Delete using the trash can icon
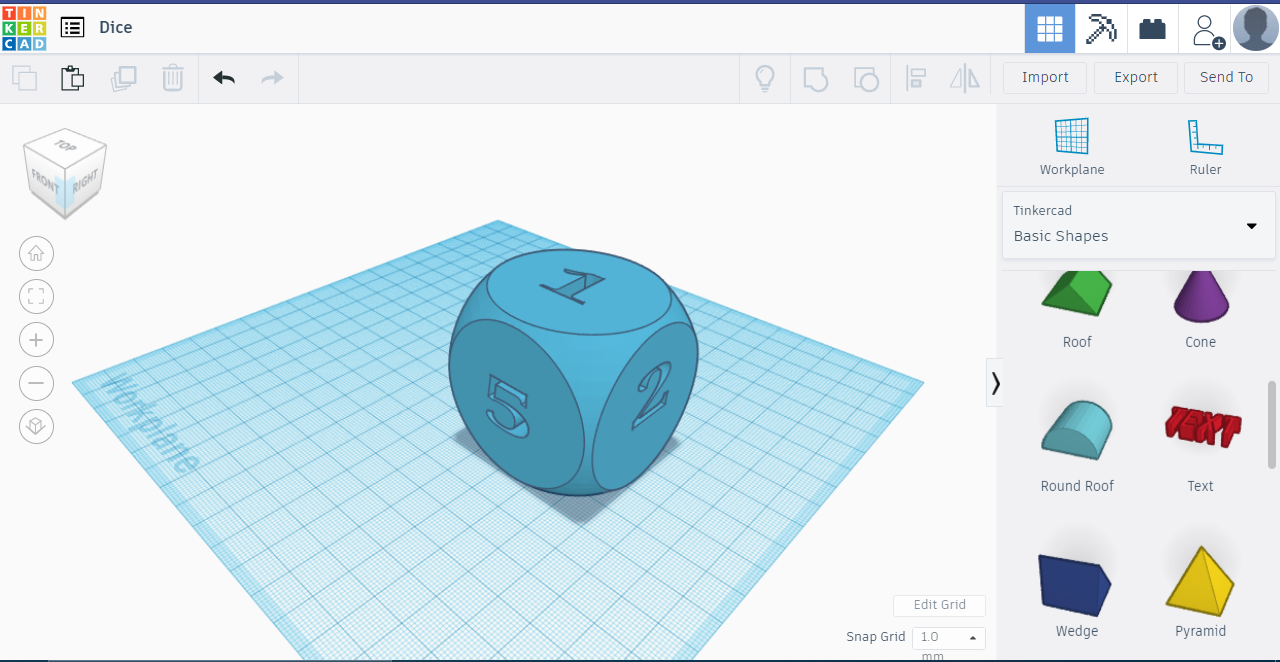1280x662 pixels. tap(172, 77)
